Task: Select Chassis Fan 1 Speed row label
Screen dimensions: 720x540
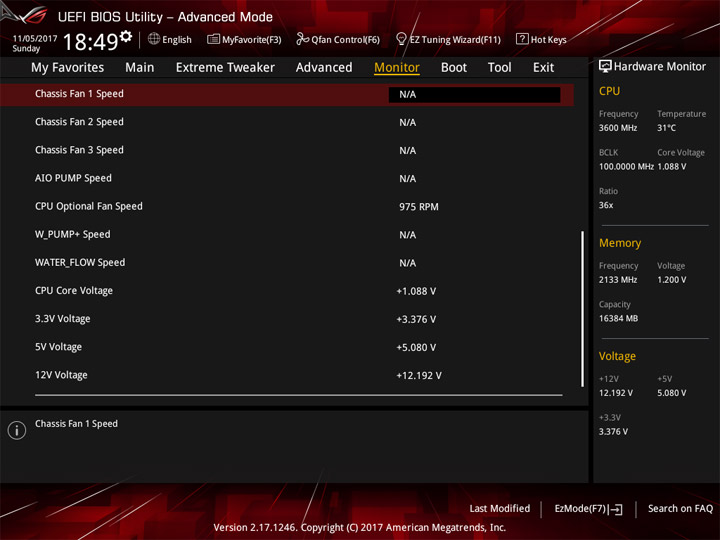Action: pos(79,94)
